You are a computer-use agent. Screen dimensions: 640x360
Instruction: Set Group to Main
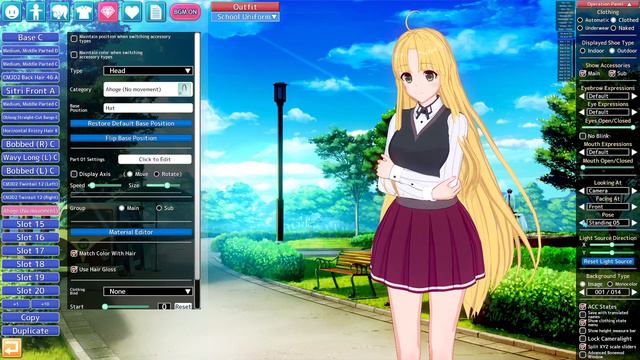(122, 208)
